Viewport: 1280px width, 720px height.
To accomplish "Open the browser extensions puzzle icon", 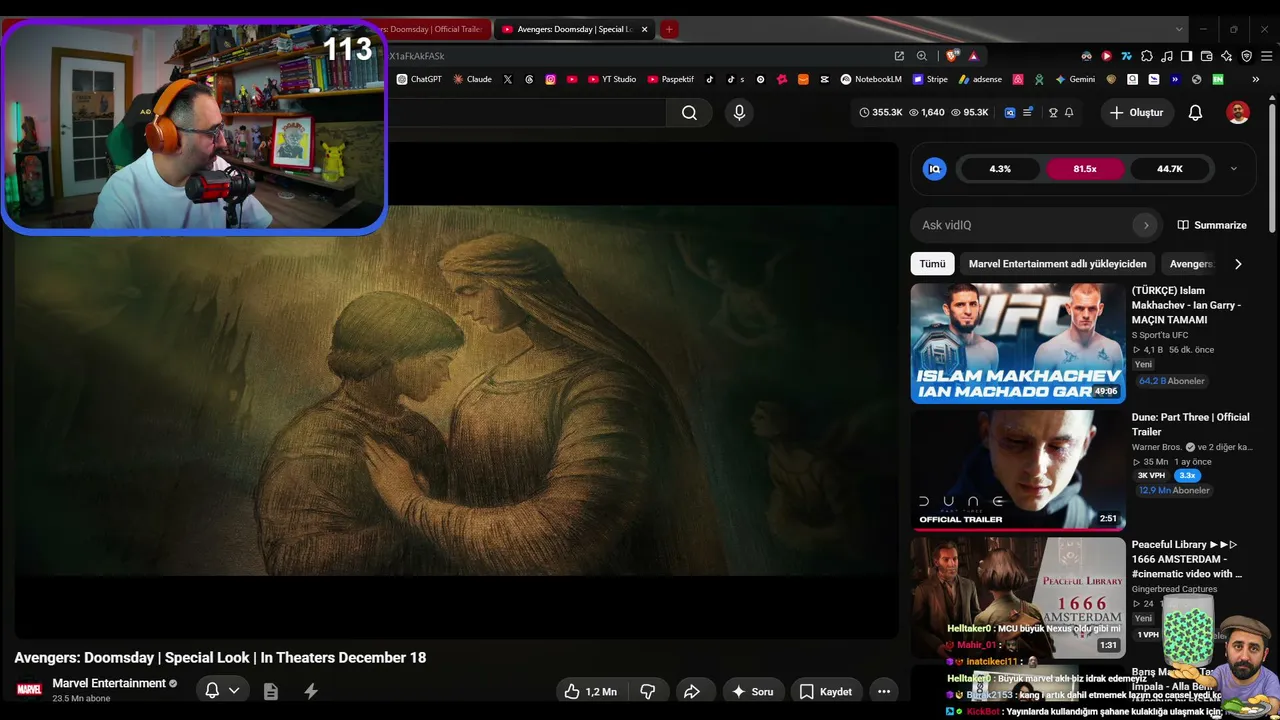I will (x=1147, y=56).
